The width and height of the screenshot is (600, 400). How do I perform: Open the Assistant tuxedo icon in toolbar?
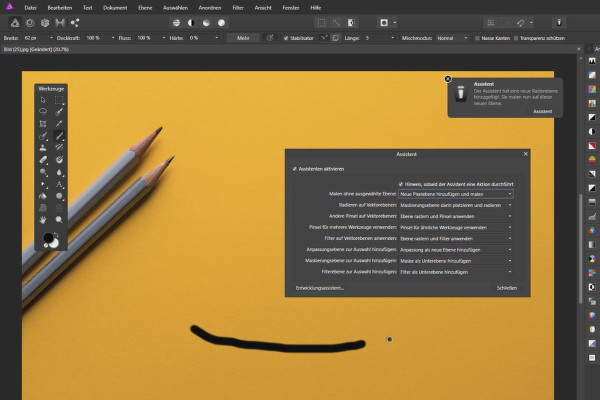[x=559, y=23]
